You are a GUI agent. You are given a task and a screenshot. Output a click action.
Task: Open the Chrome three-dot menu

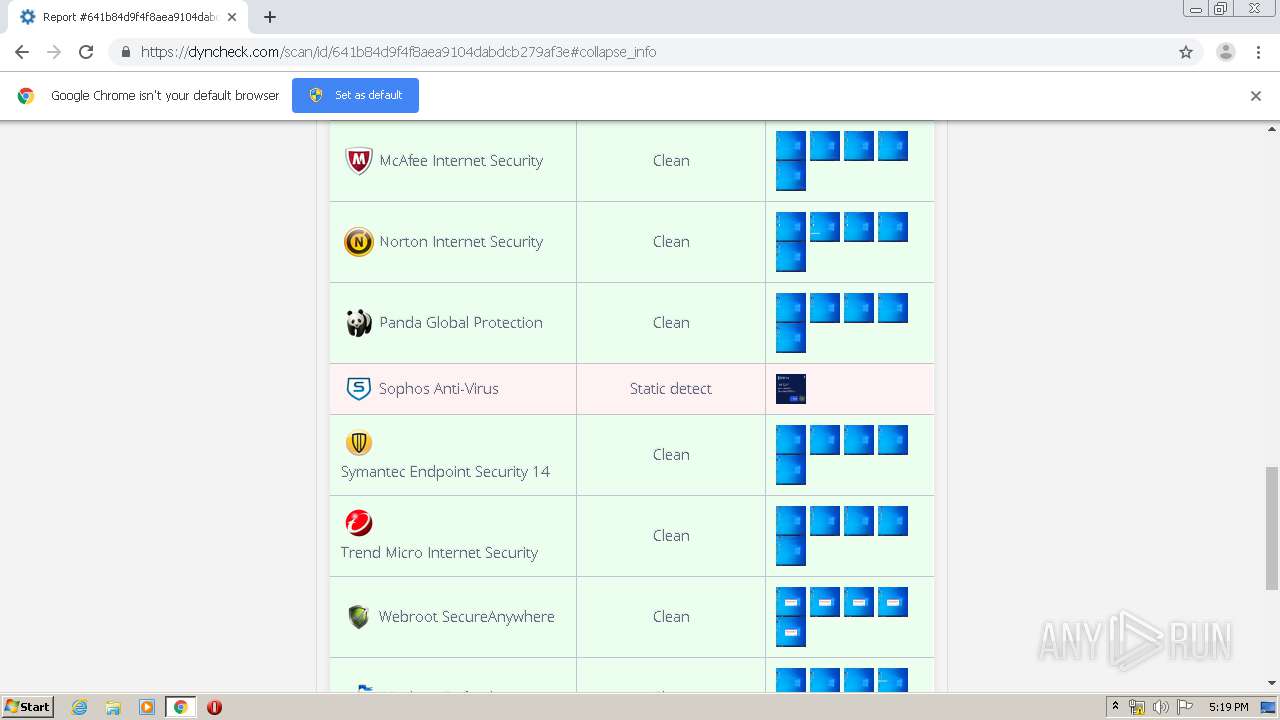tap(1259, 52)
